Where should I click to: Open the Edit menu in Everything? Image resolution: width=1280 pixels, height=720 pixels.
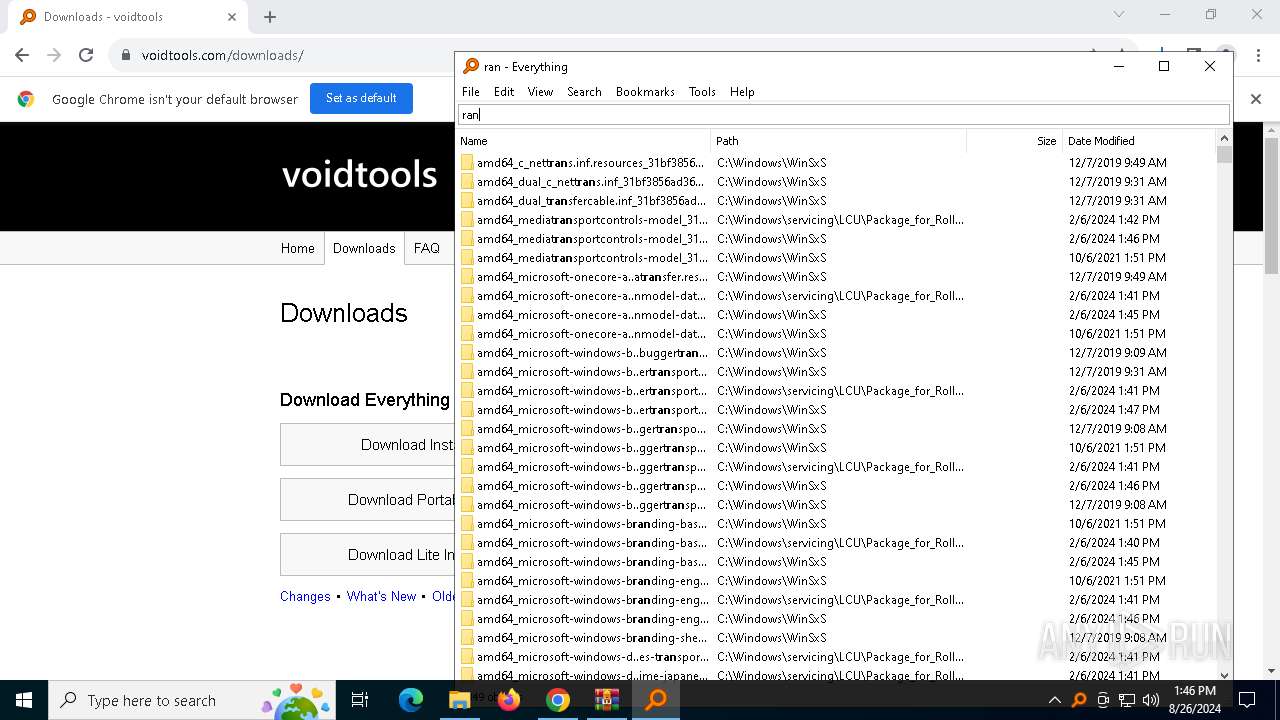[x=504, y=92]
